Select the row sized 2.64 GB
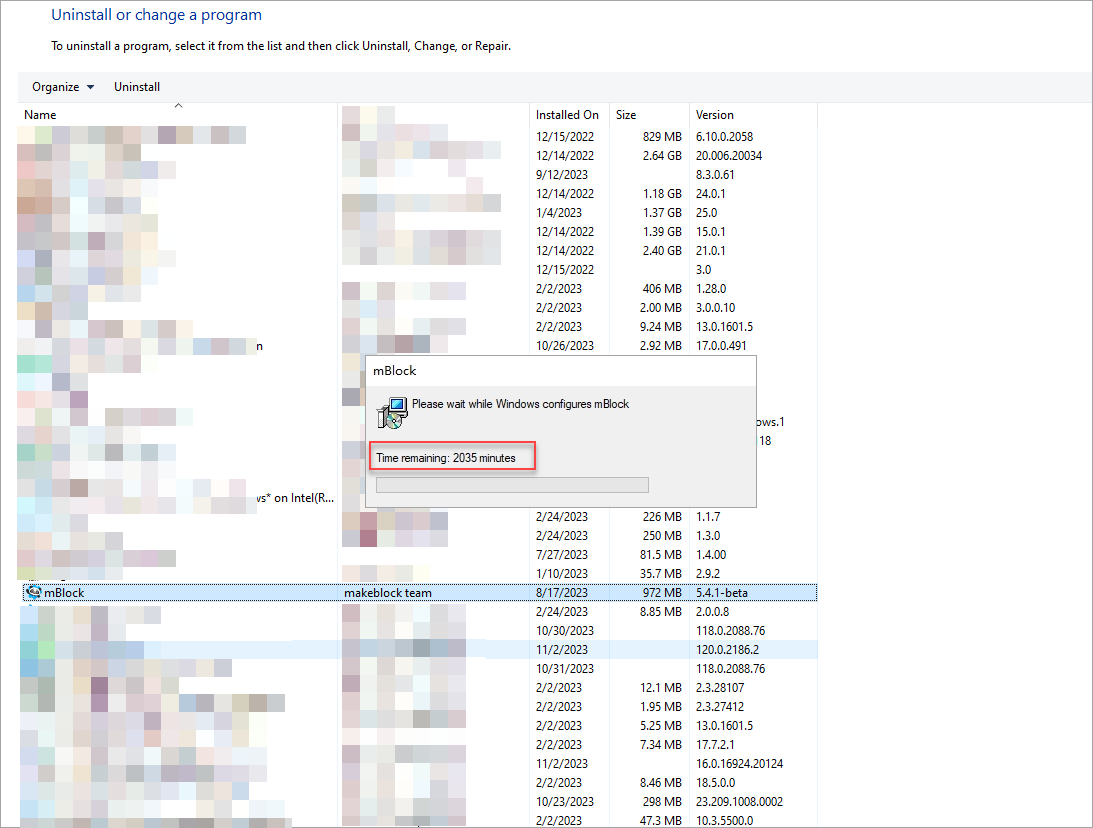1093x828 pixels. point(661,155)
